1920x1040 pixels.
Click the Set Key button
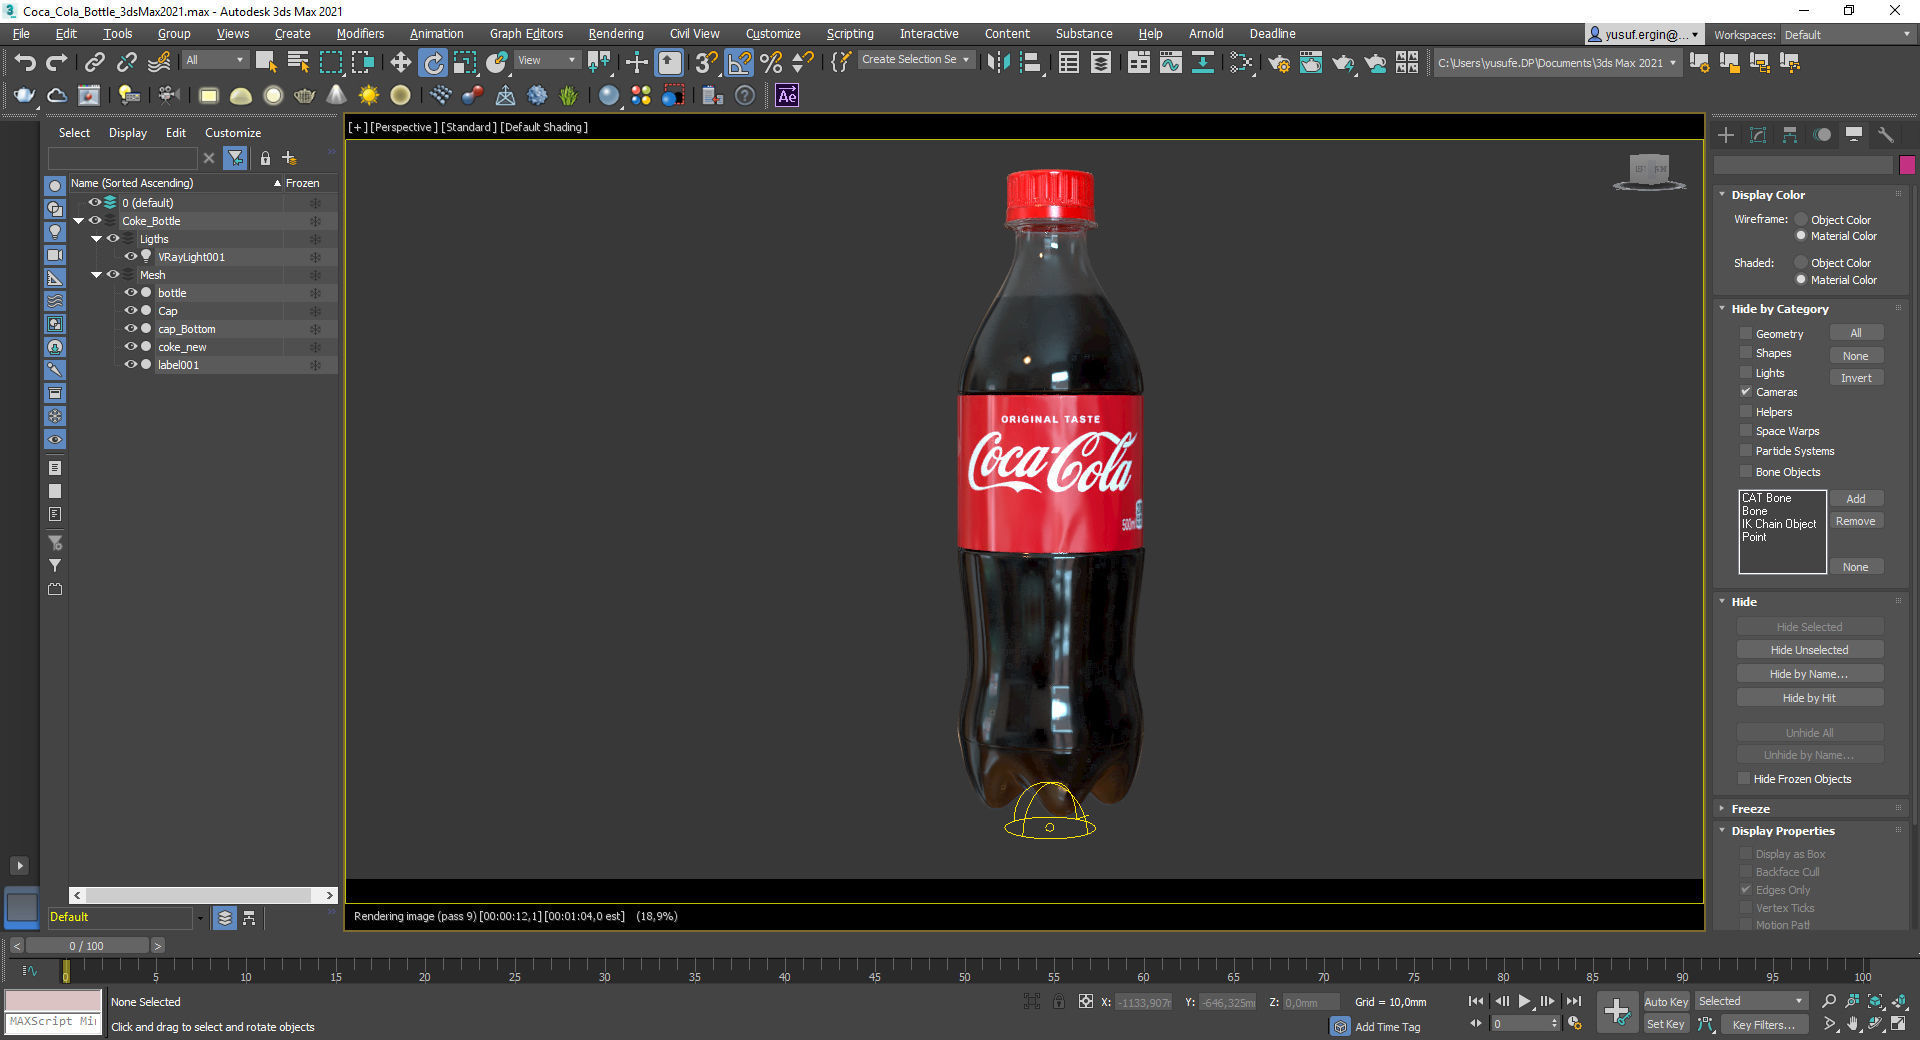(1666, 1024)
